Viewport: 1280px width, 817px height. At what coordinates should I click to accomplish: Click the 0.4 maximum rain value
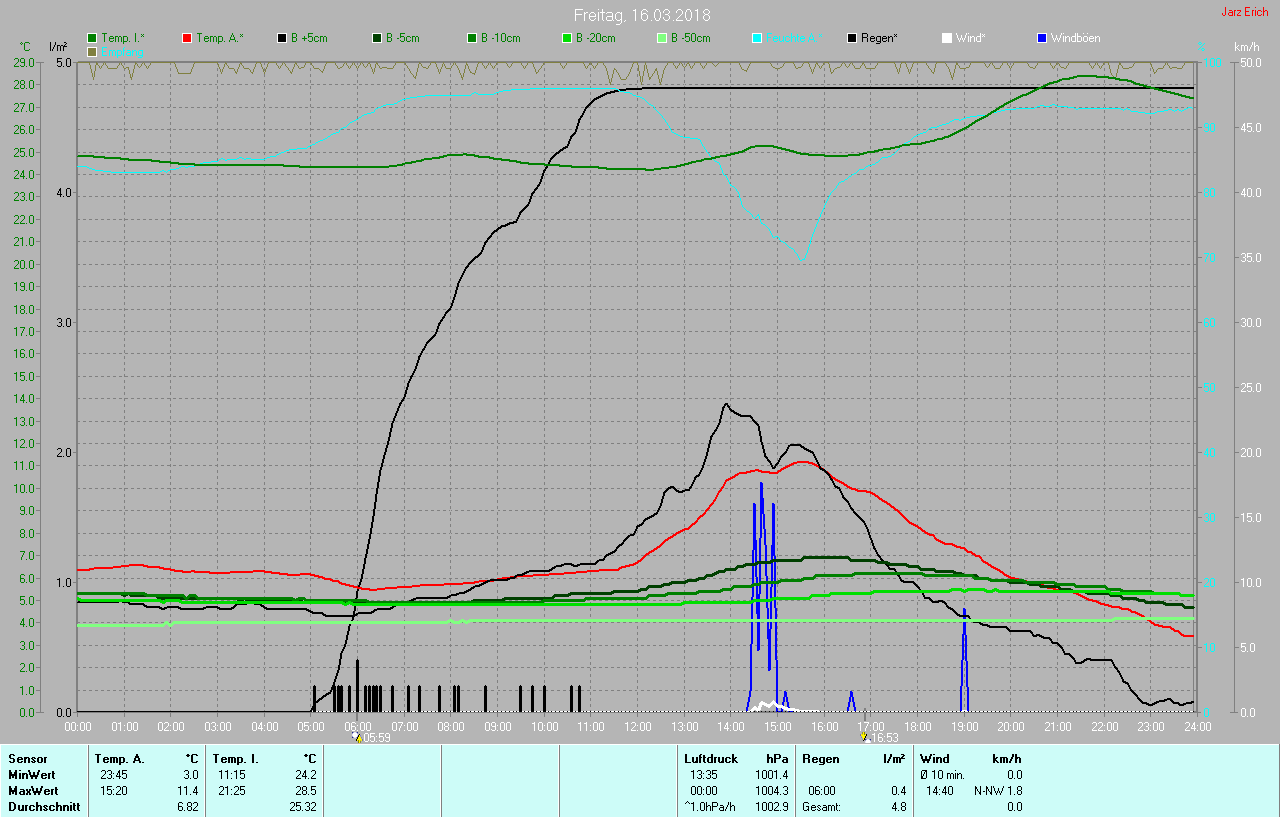[899, 791]
